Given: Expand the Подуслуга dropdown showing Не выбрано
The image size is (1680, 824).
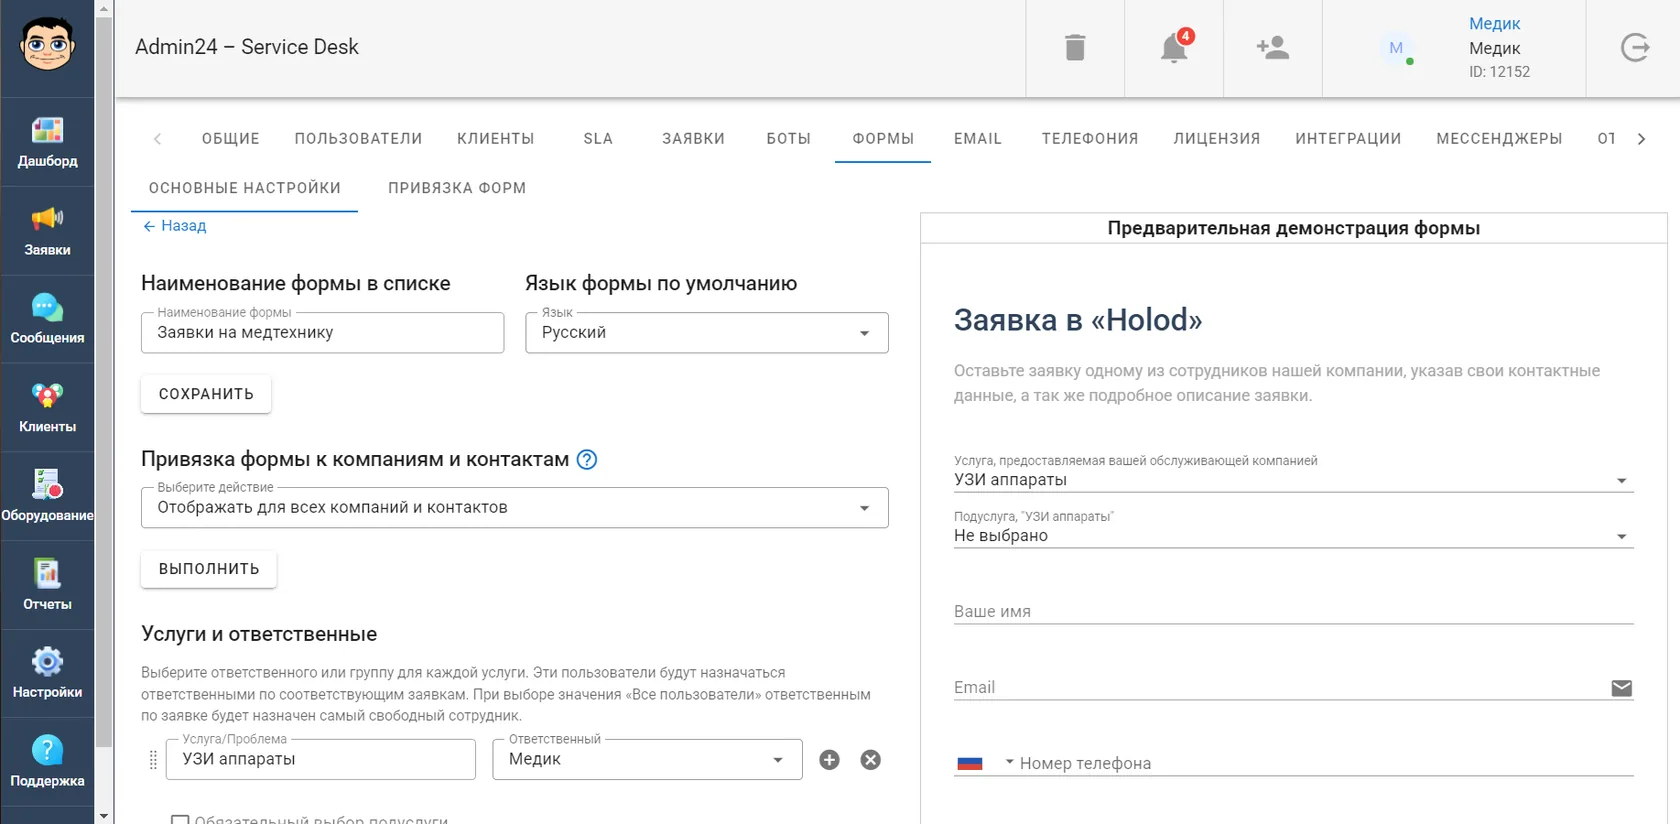Looking at the screenshot, I should click(1293, 536).
